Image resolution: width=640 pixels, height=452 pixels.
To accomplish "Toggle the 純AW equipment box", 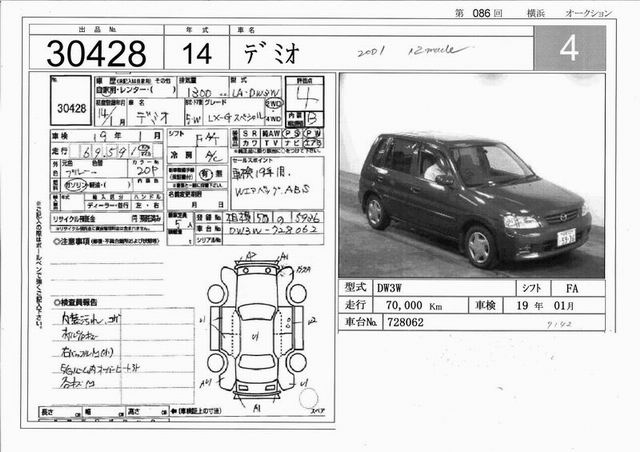I will tap(271, 134).
